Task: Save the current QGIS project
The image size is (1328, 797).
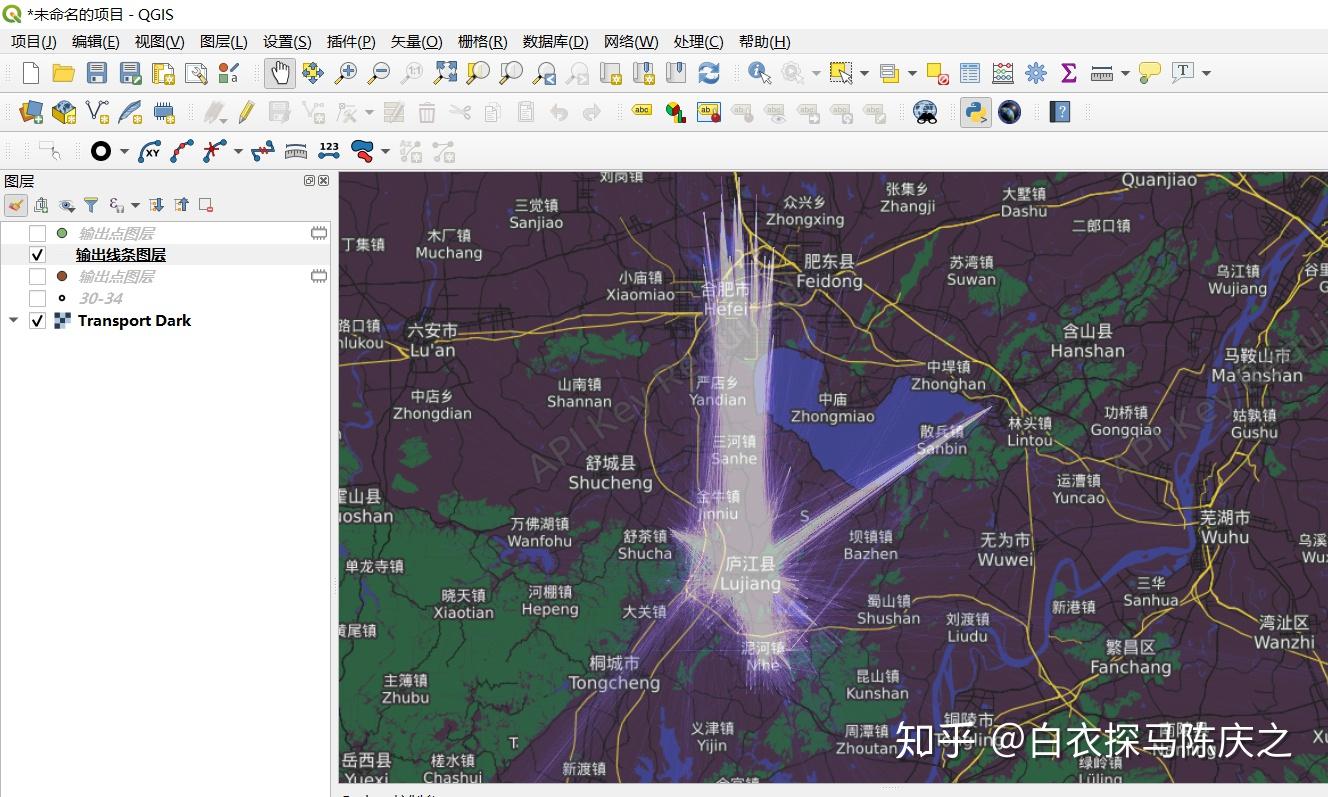Action: click(x=96, y=72)
